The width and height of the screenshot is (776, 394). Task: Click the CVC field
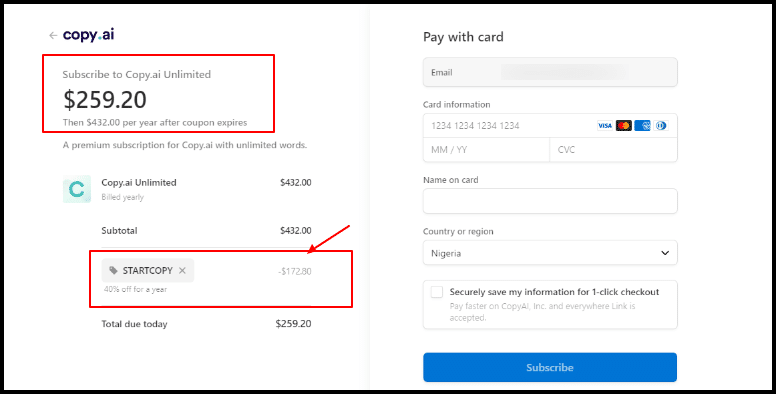(x=614, y=150)
